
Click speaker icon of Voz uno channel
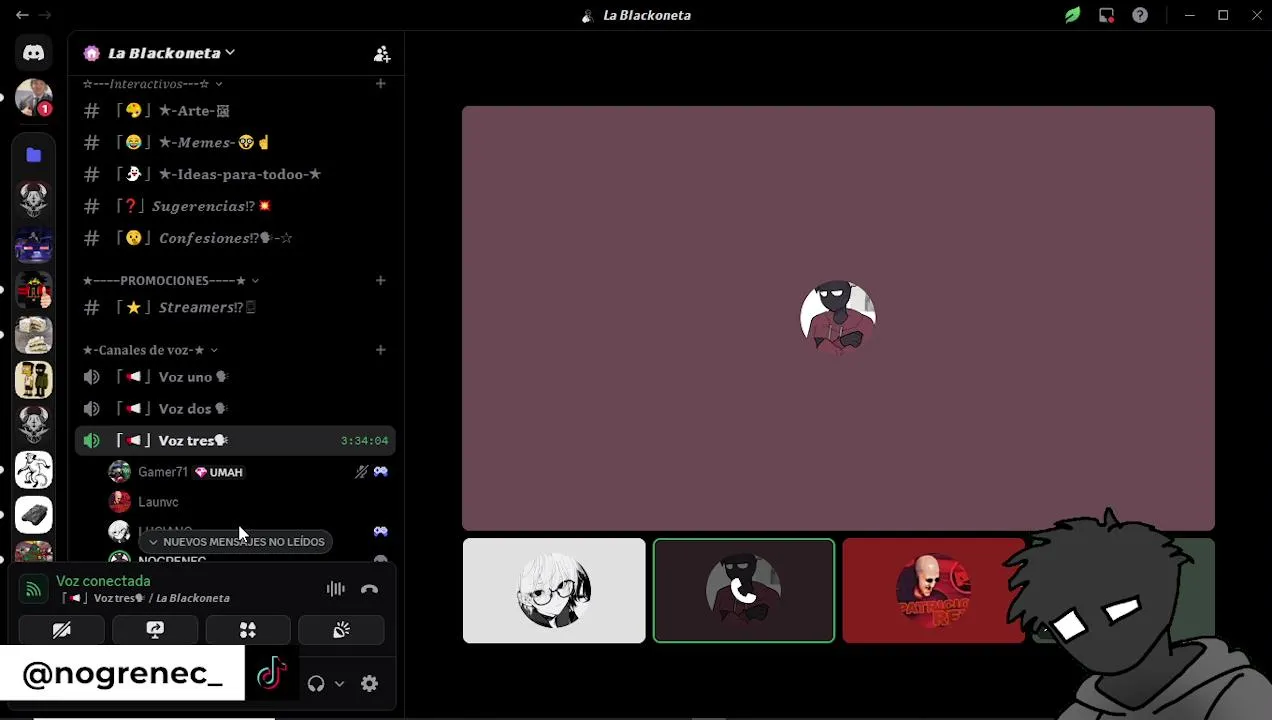[x=92, y=377]
